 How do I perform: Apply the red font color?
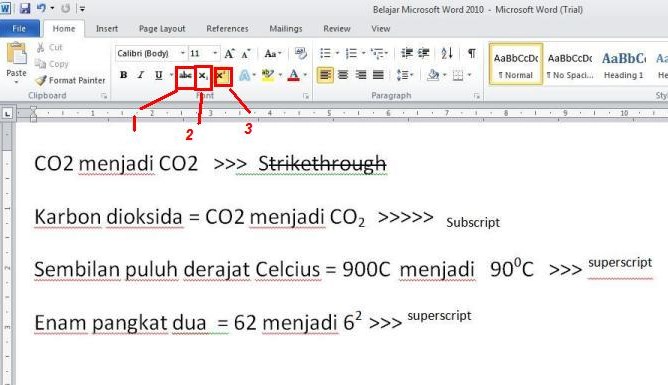pyautogui.click(x=294, y=75)
